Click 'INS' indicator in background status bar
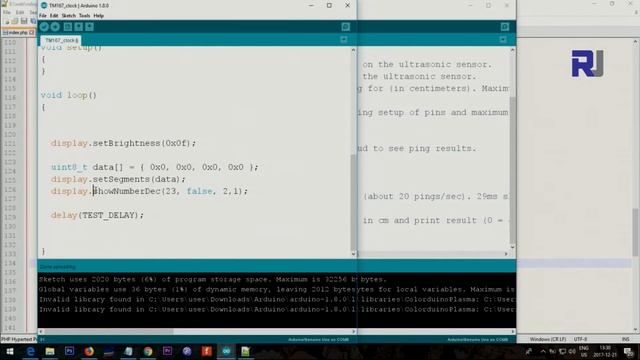Image resolution: width=640 pixels, height=360 pixels. click(x=625, y=339)
